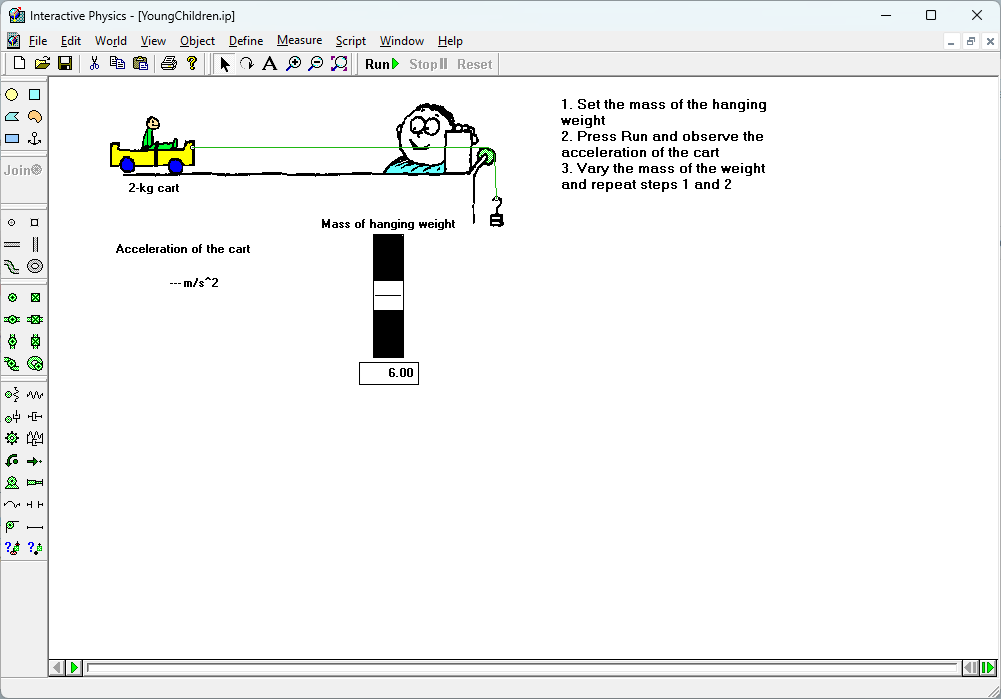This screenshot has height=699, width=1001.
Task: Click the Print icon
Action: 169,64
